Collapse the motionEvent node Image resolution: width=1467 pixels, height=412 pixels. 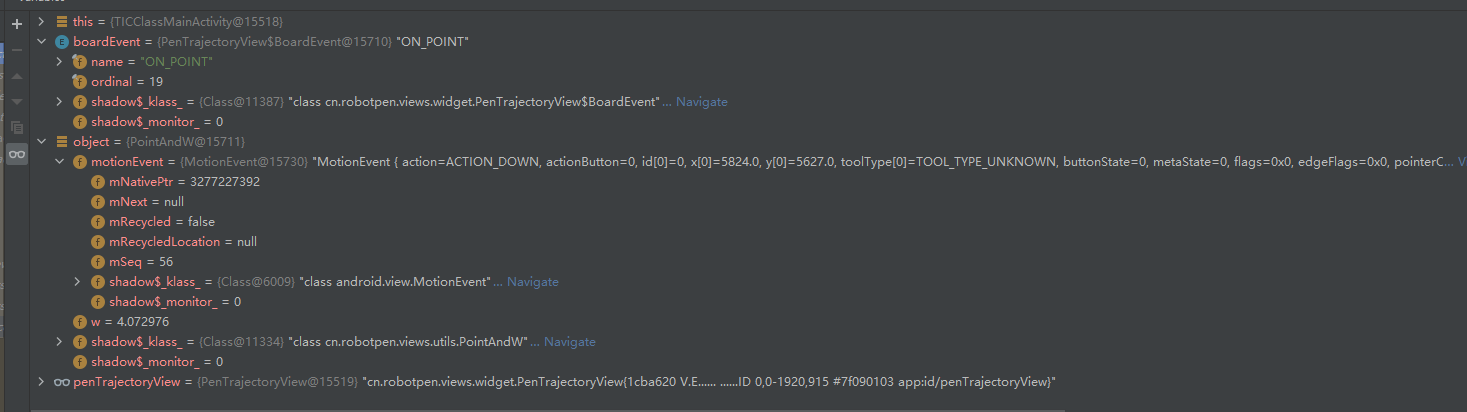[59, 162]
